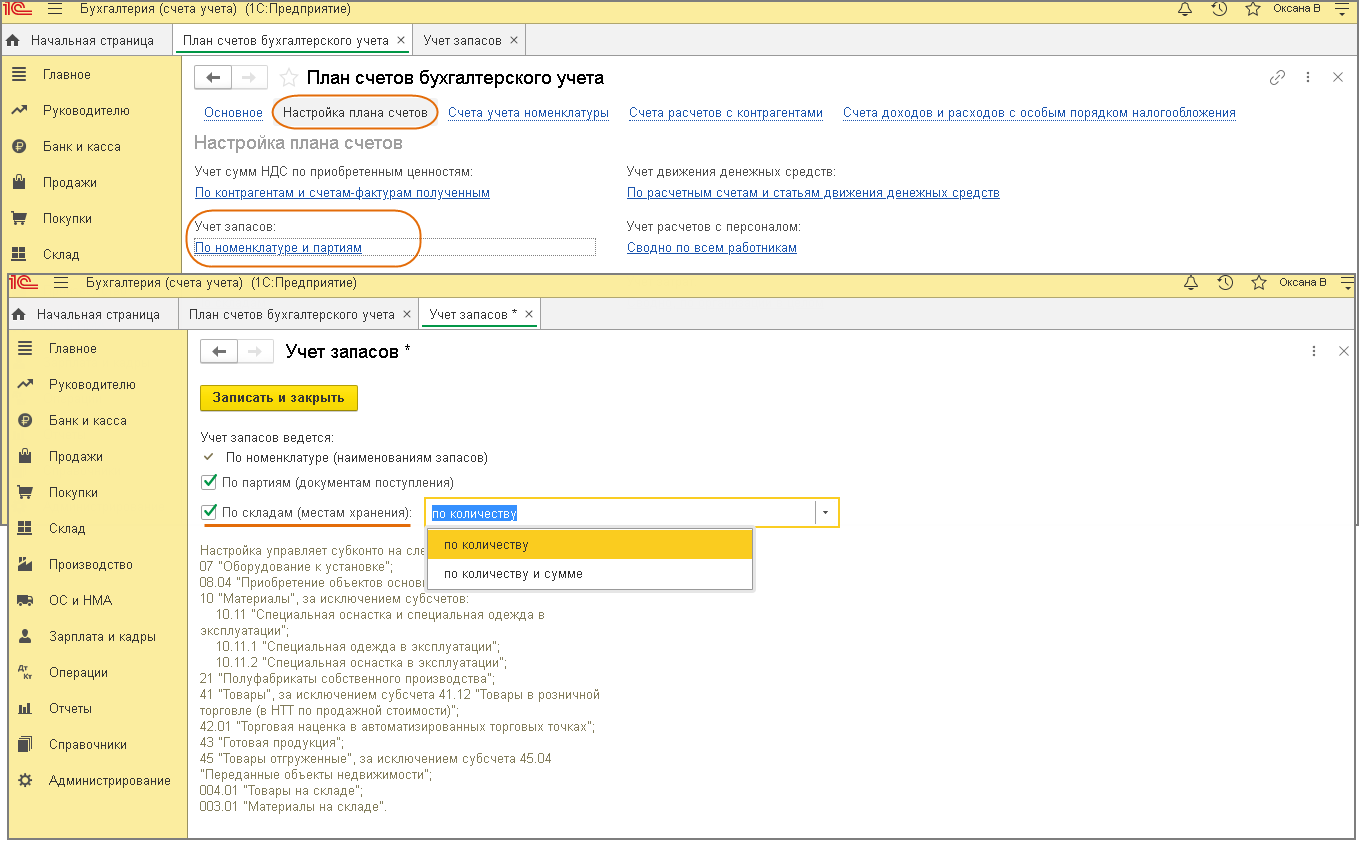Add План счетов page to favorites star
Image resolution: width=1359 pixels, height=842 pixels.
coord(289,78)
